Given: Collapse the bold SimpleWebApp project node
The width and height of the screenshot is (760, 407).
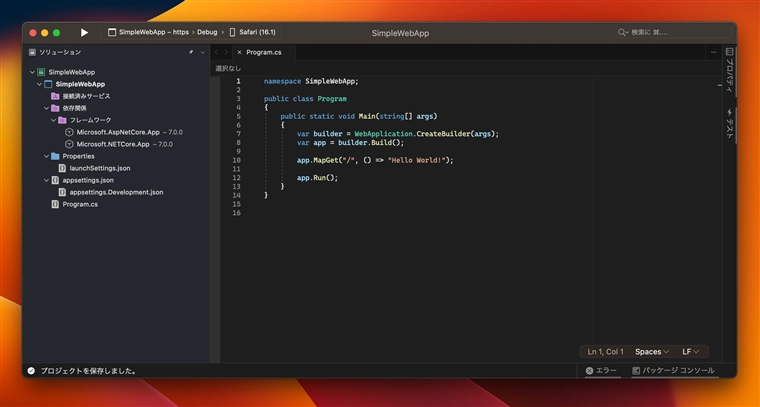Looking at the screenshot, I should pyautogui.click(x=40, y=84).
